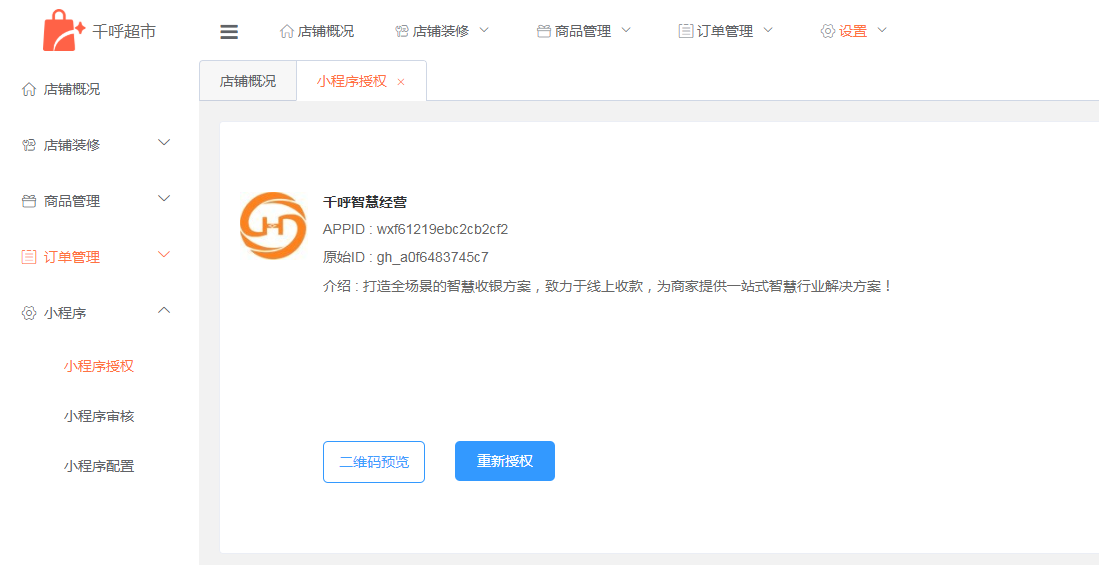1099x565 pixels.
Task: Click the orange 千呼智慧经营 logo image
Action: tap(273, 226)
